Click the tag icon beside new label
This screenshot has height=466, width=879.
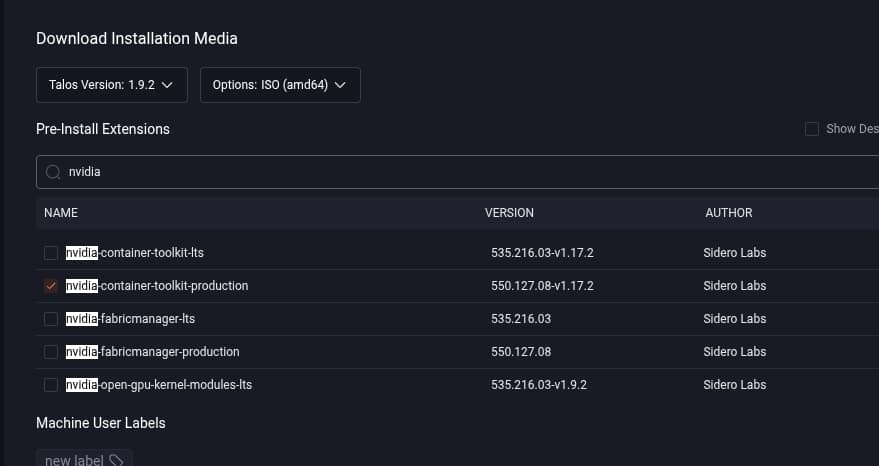[116, 460]
